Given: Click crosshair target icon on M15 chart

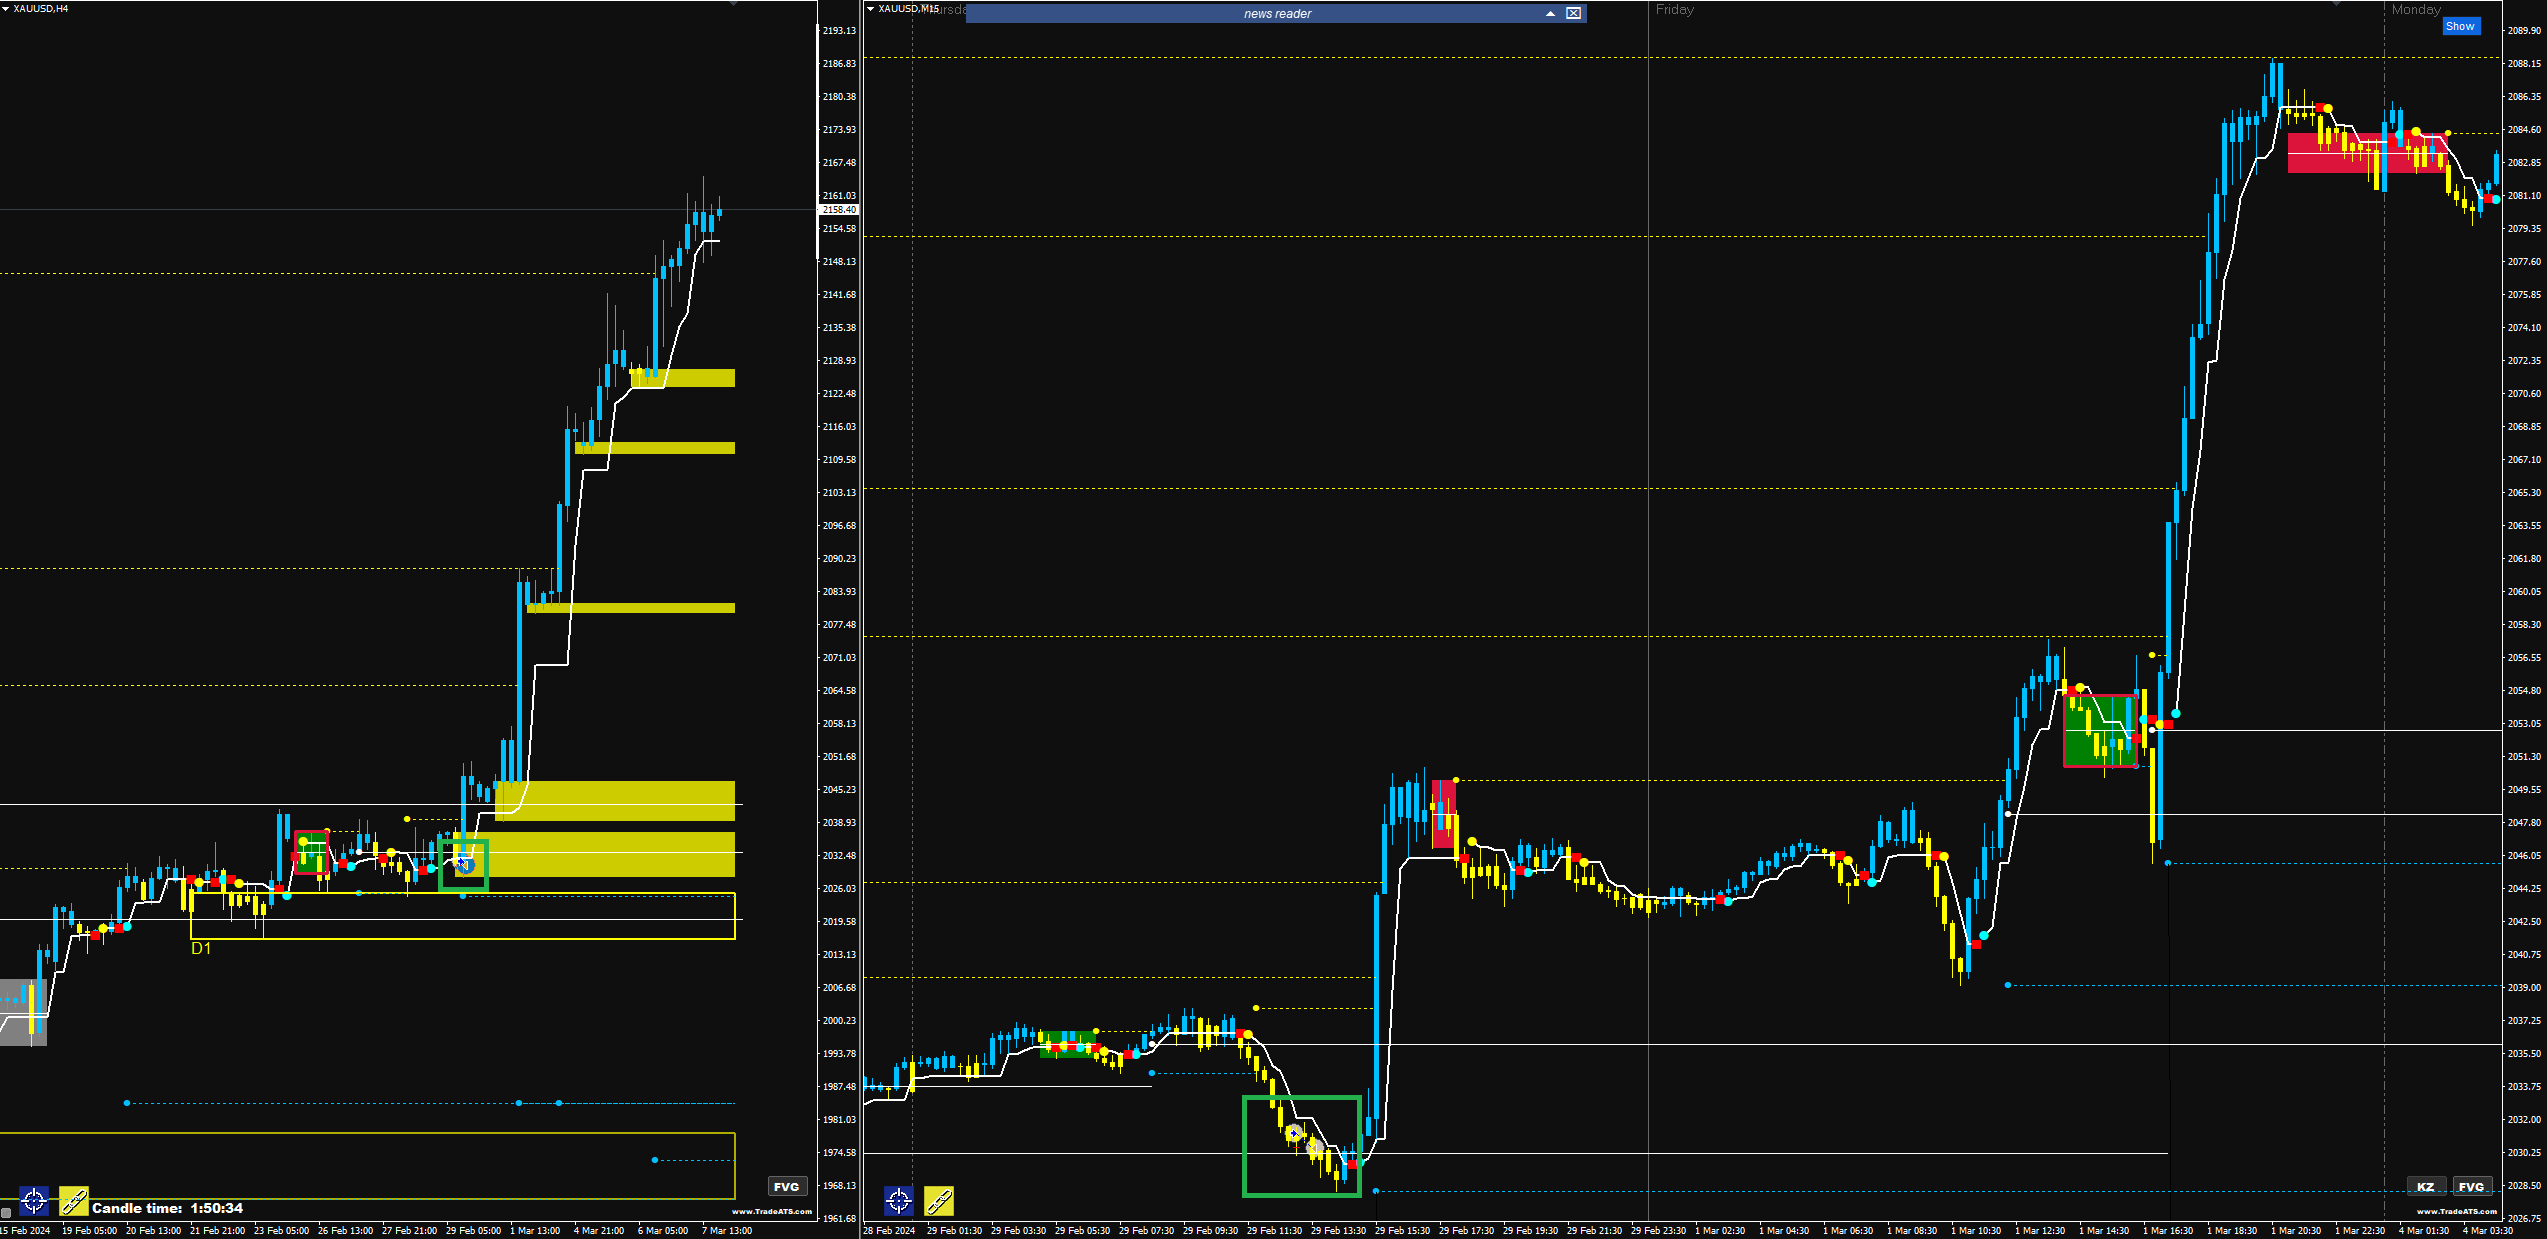Looking at the screenshot, I should tap(899, 1200).
